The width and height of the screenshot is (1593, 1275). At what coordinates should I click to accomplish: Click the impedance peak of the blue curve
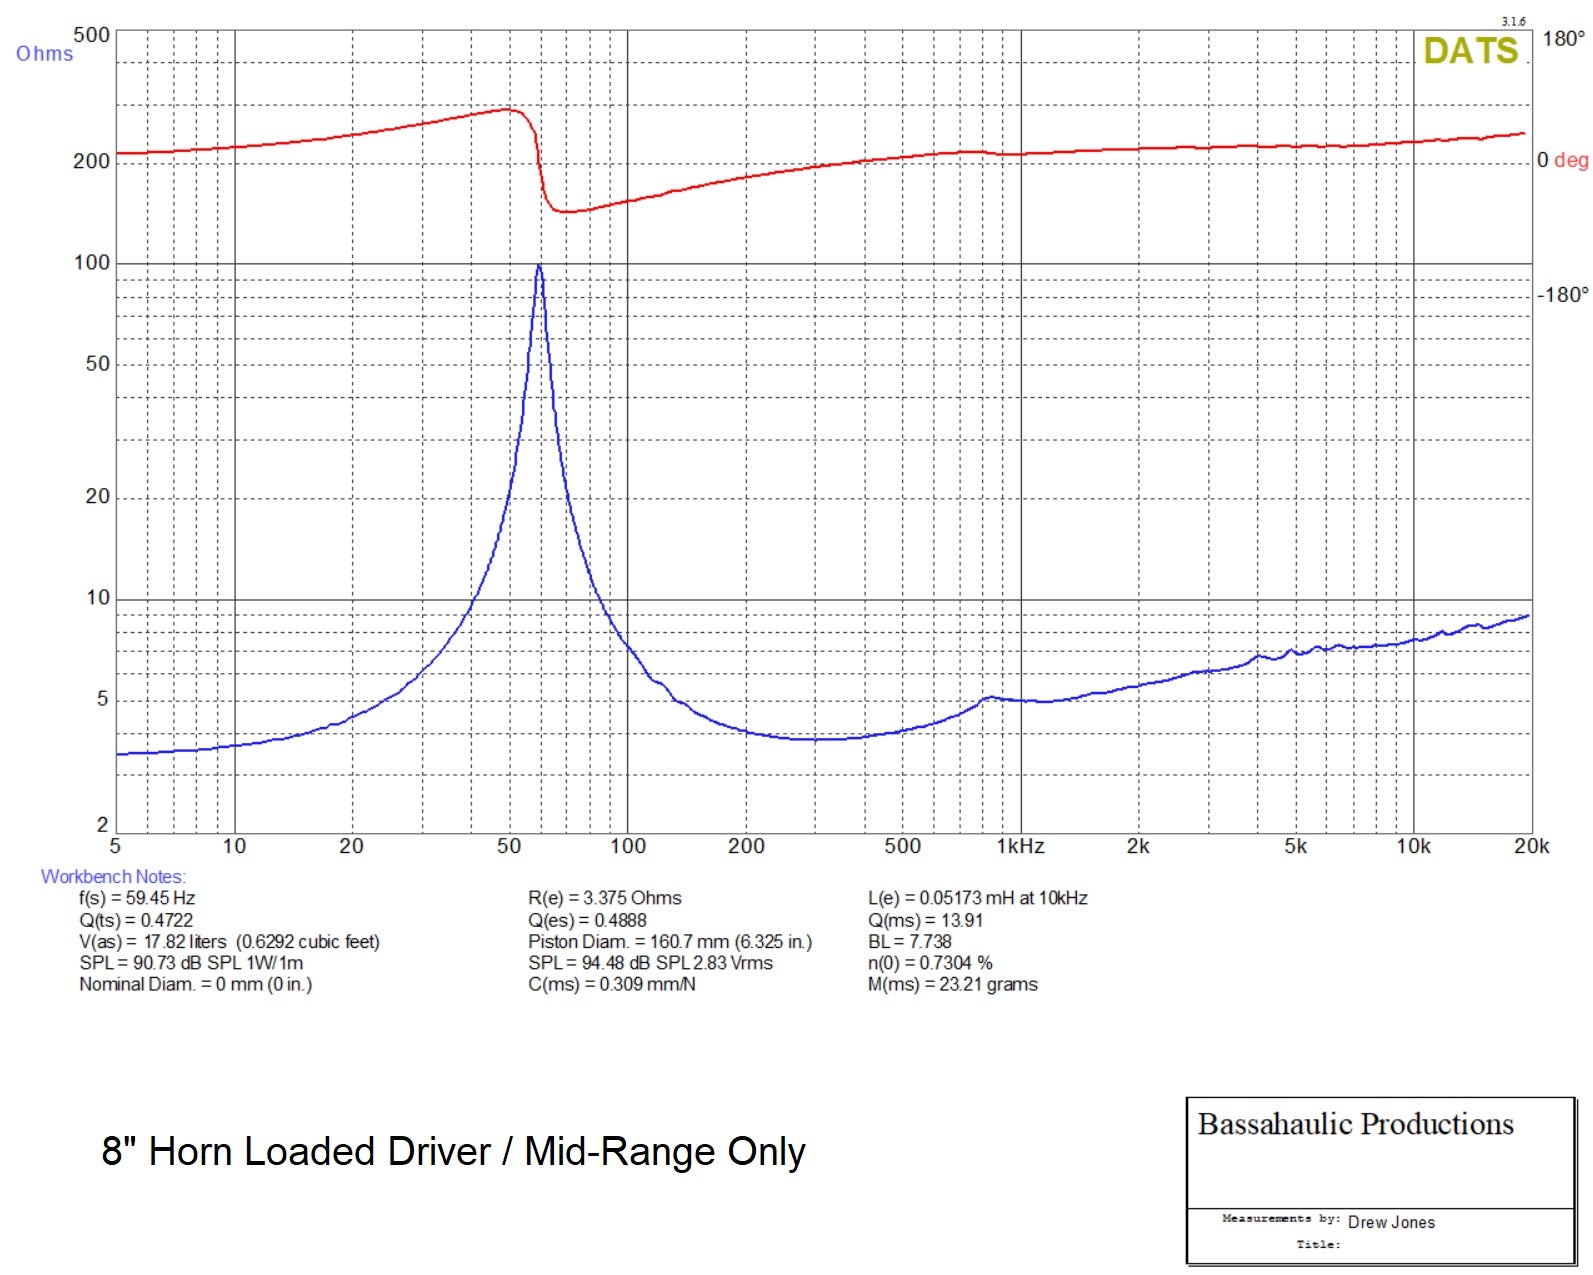pyautogui.click(x=539, y=267)
